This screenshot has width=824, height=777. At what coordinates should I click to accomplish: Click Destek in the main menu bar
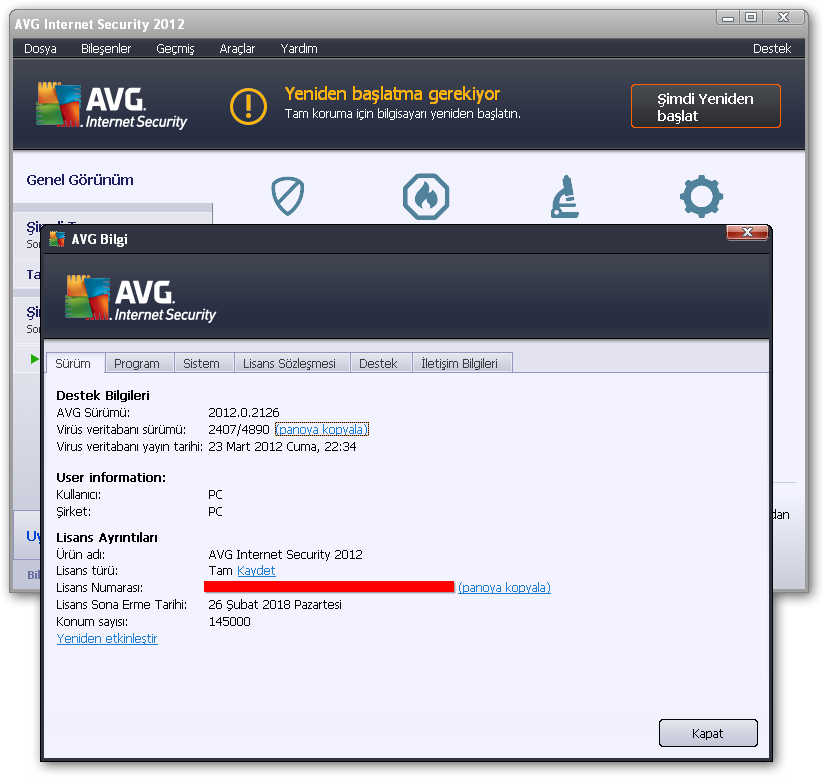coord(772,48)
